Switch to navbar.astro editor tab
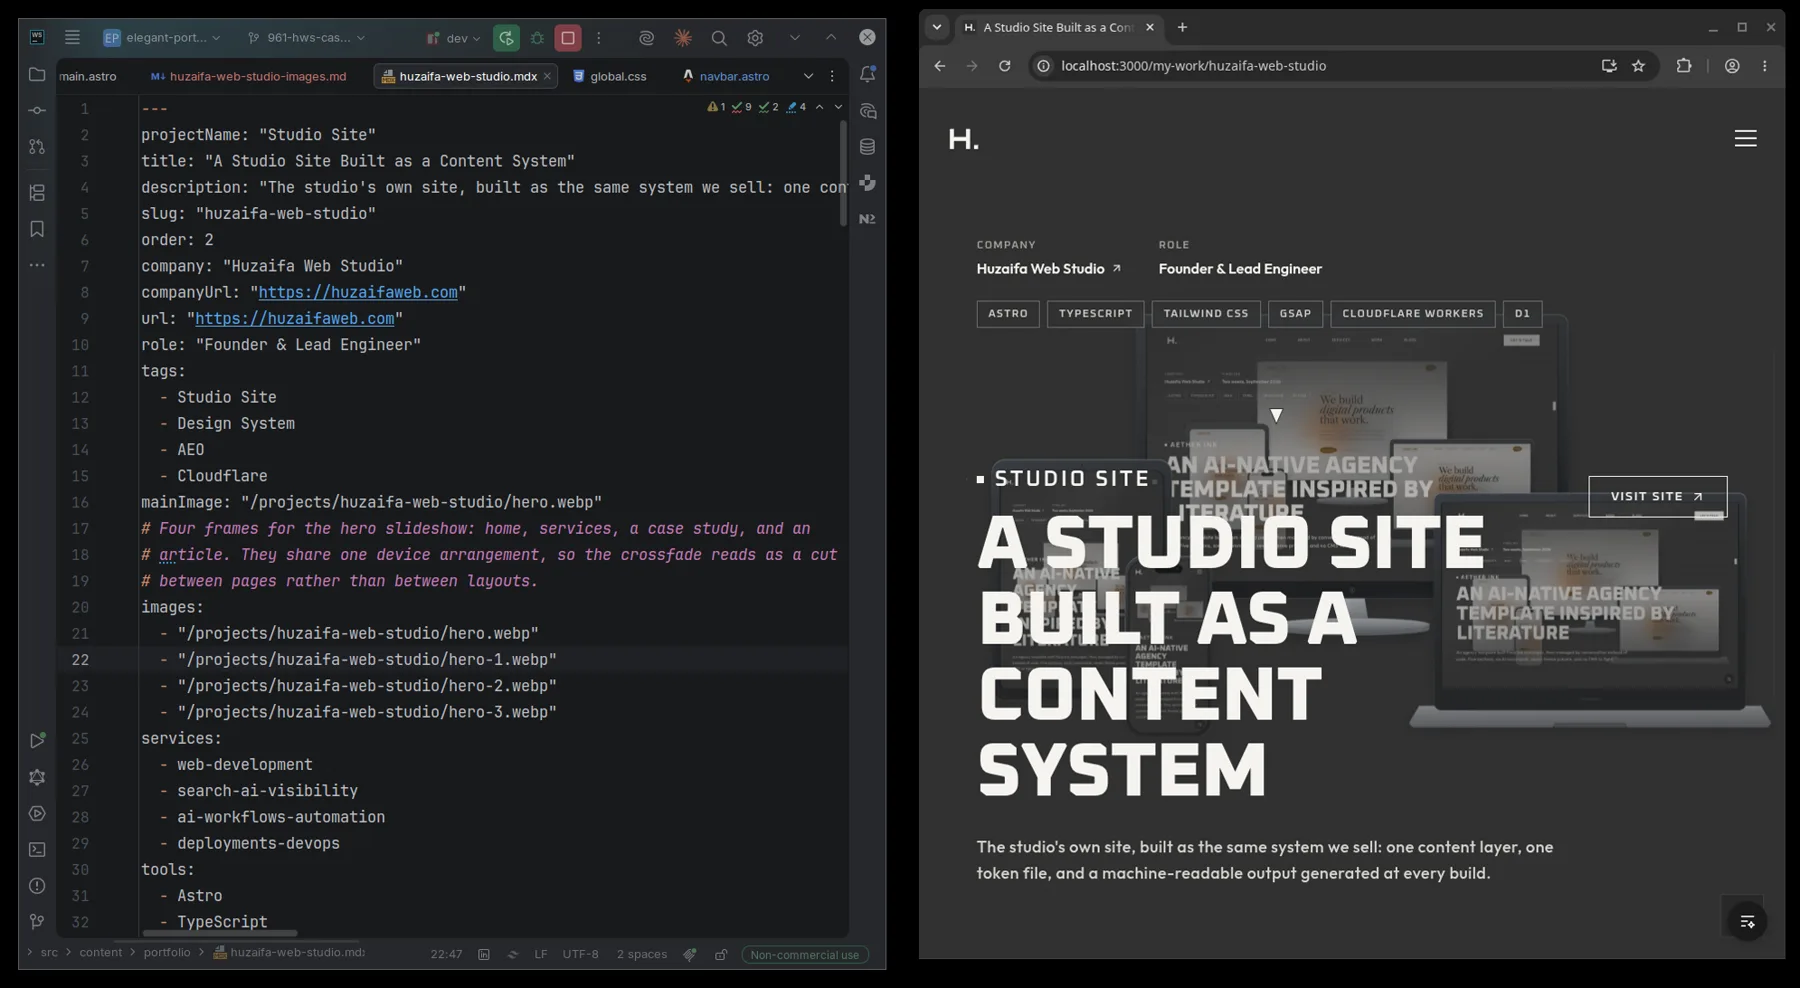This screenshot has height=988, width=1800. (726, 76)
